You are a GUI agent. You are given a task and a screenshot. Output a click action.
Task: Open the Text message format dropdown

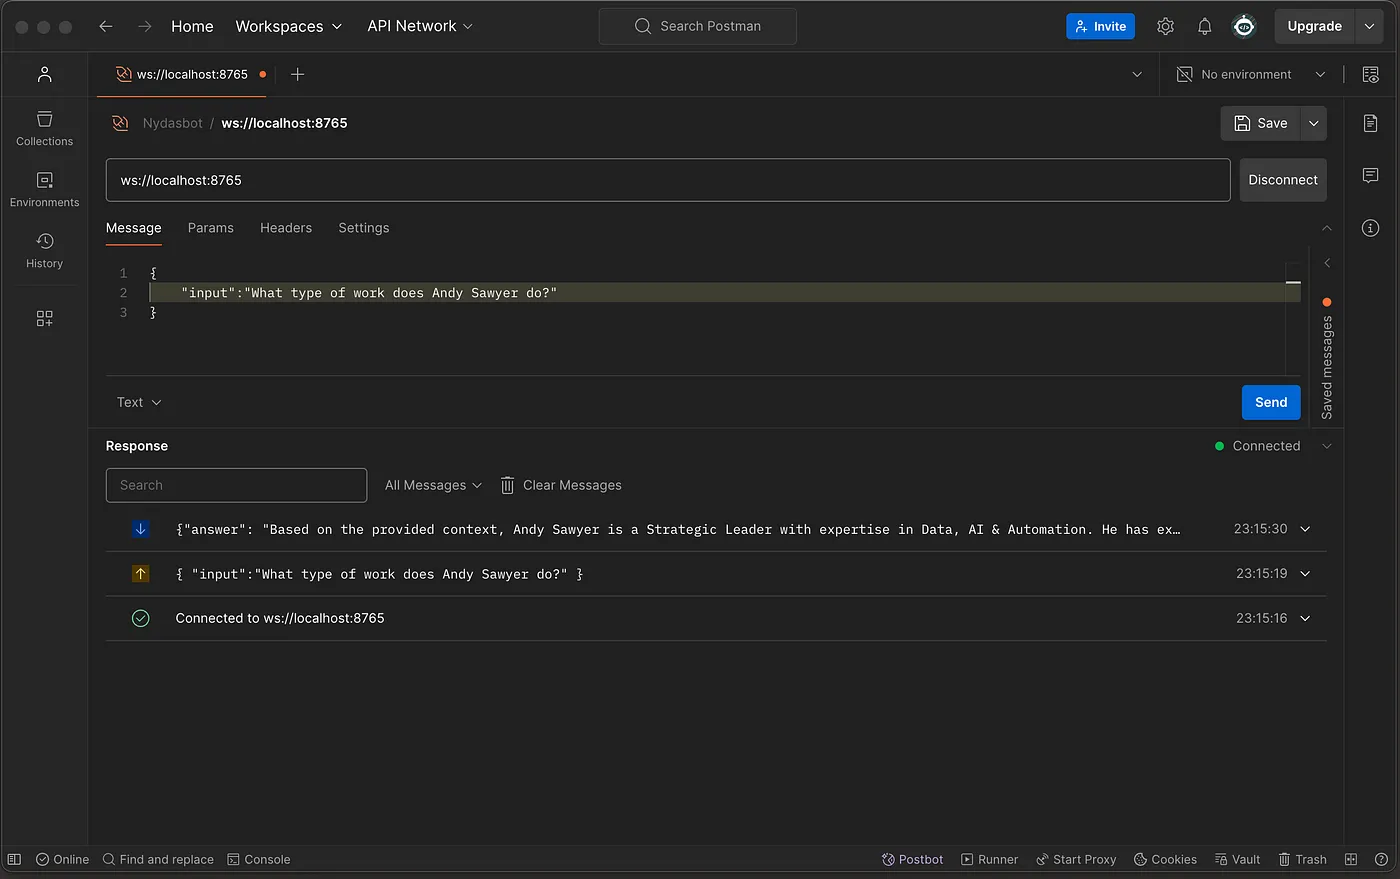(138, 402)
